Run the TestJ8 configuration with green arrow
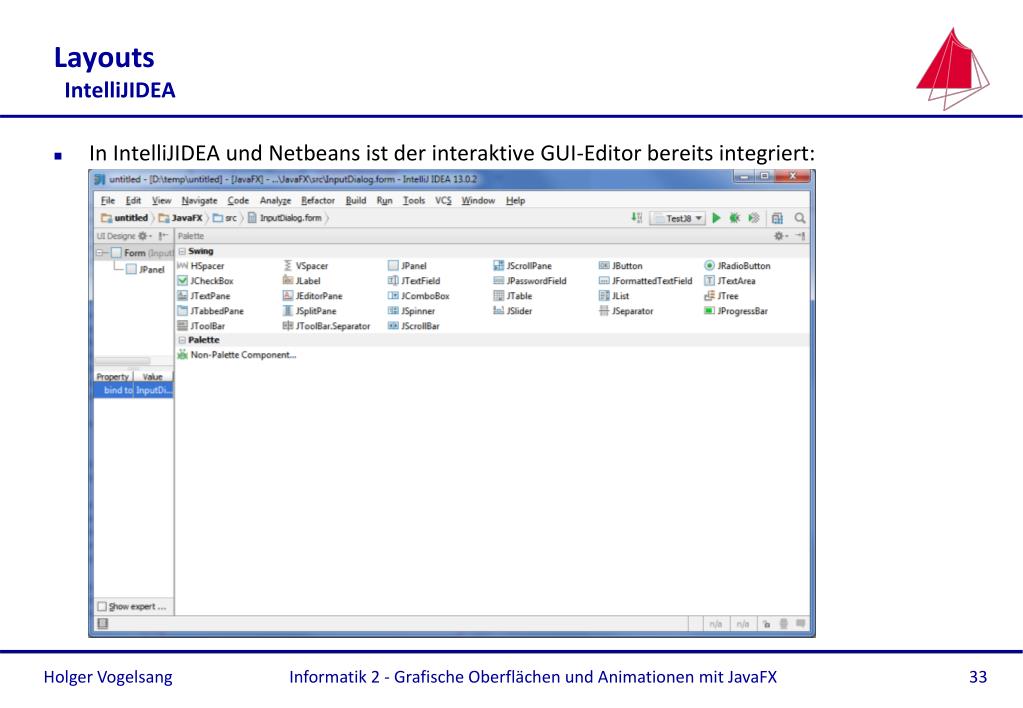Screen dimensions: 1023x708 click(x=716, y=218)
